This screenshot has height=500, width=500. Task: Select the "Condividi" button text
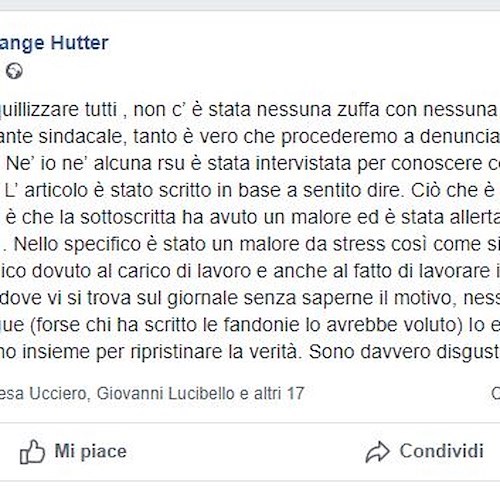(442, 451)
